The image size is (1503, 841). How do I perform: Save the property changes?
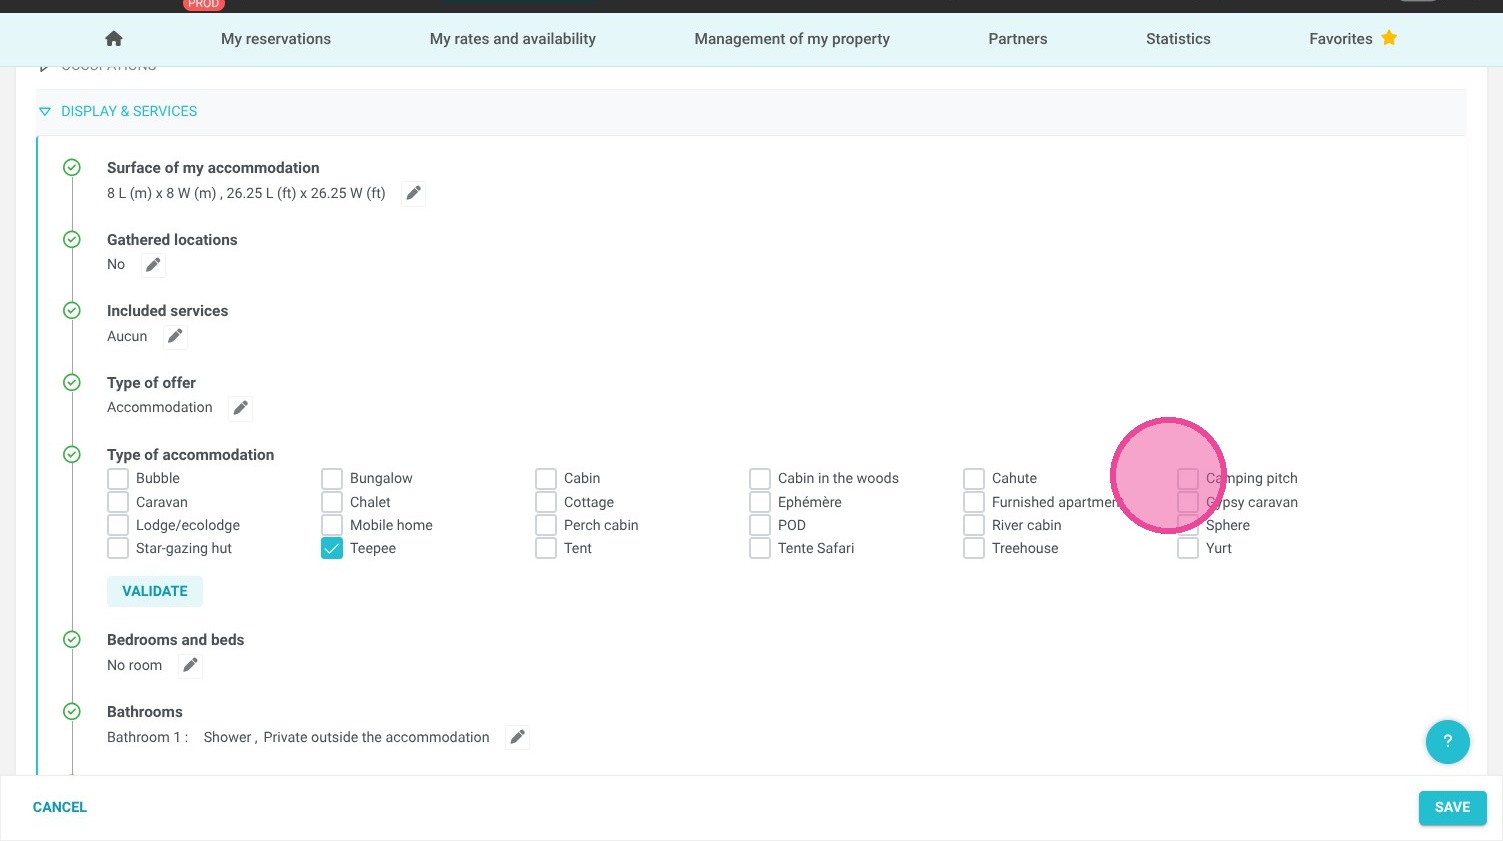point(1452,808)
